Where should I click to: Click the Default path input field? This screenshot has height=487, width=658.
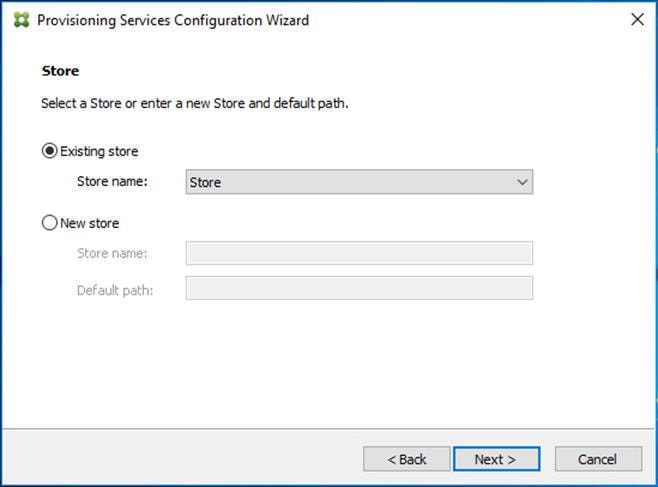pos(359,288)
